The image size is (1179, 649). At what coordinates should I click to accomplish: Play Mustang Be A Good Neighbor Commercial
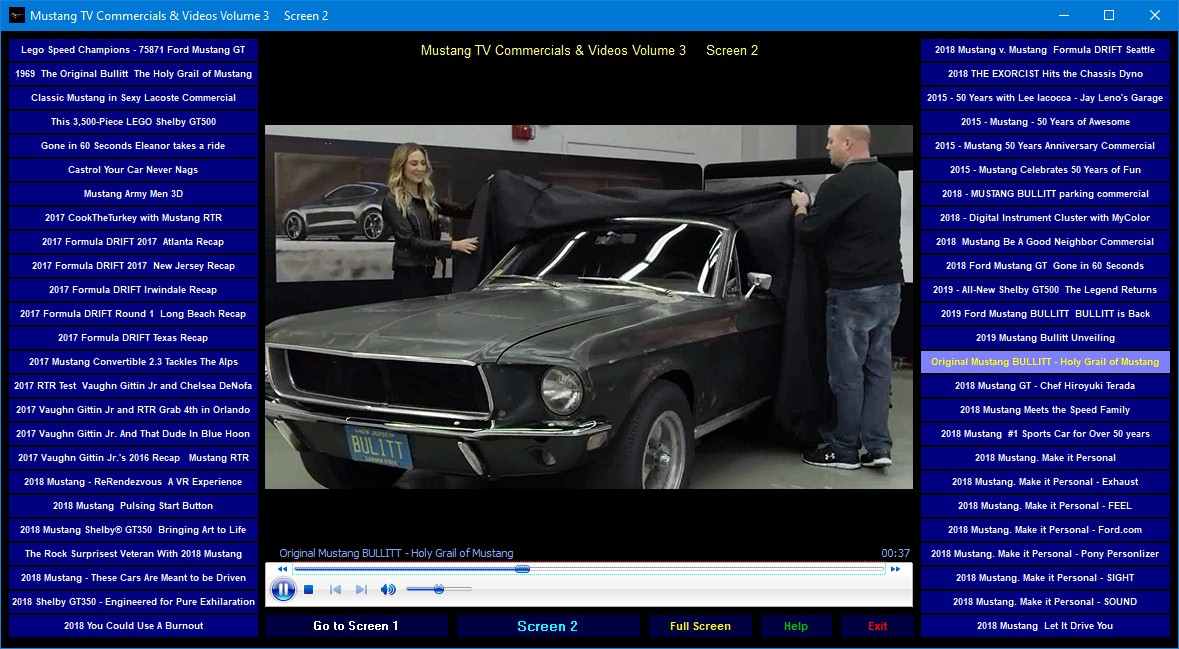[x=1045, y=242]
